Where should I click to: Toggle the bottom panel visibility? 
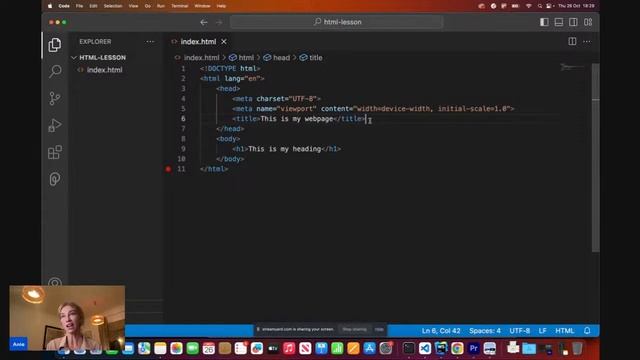[559, 22]
